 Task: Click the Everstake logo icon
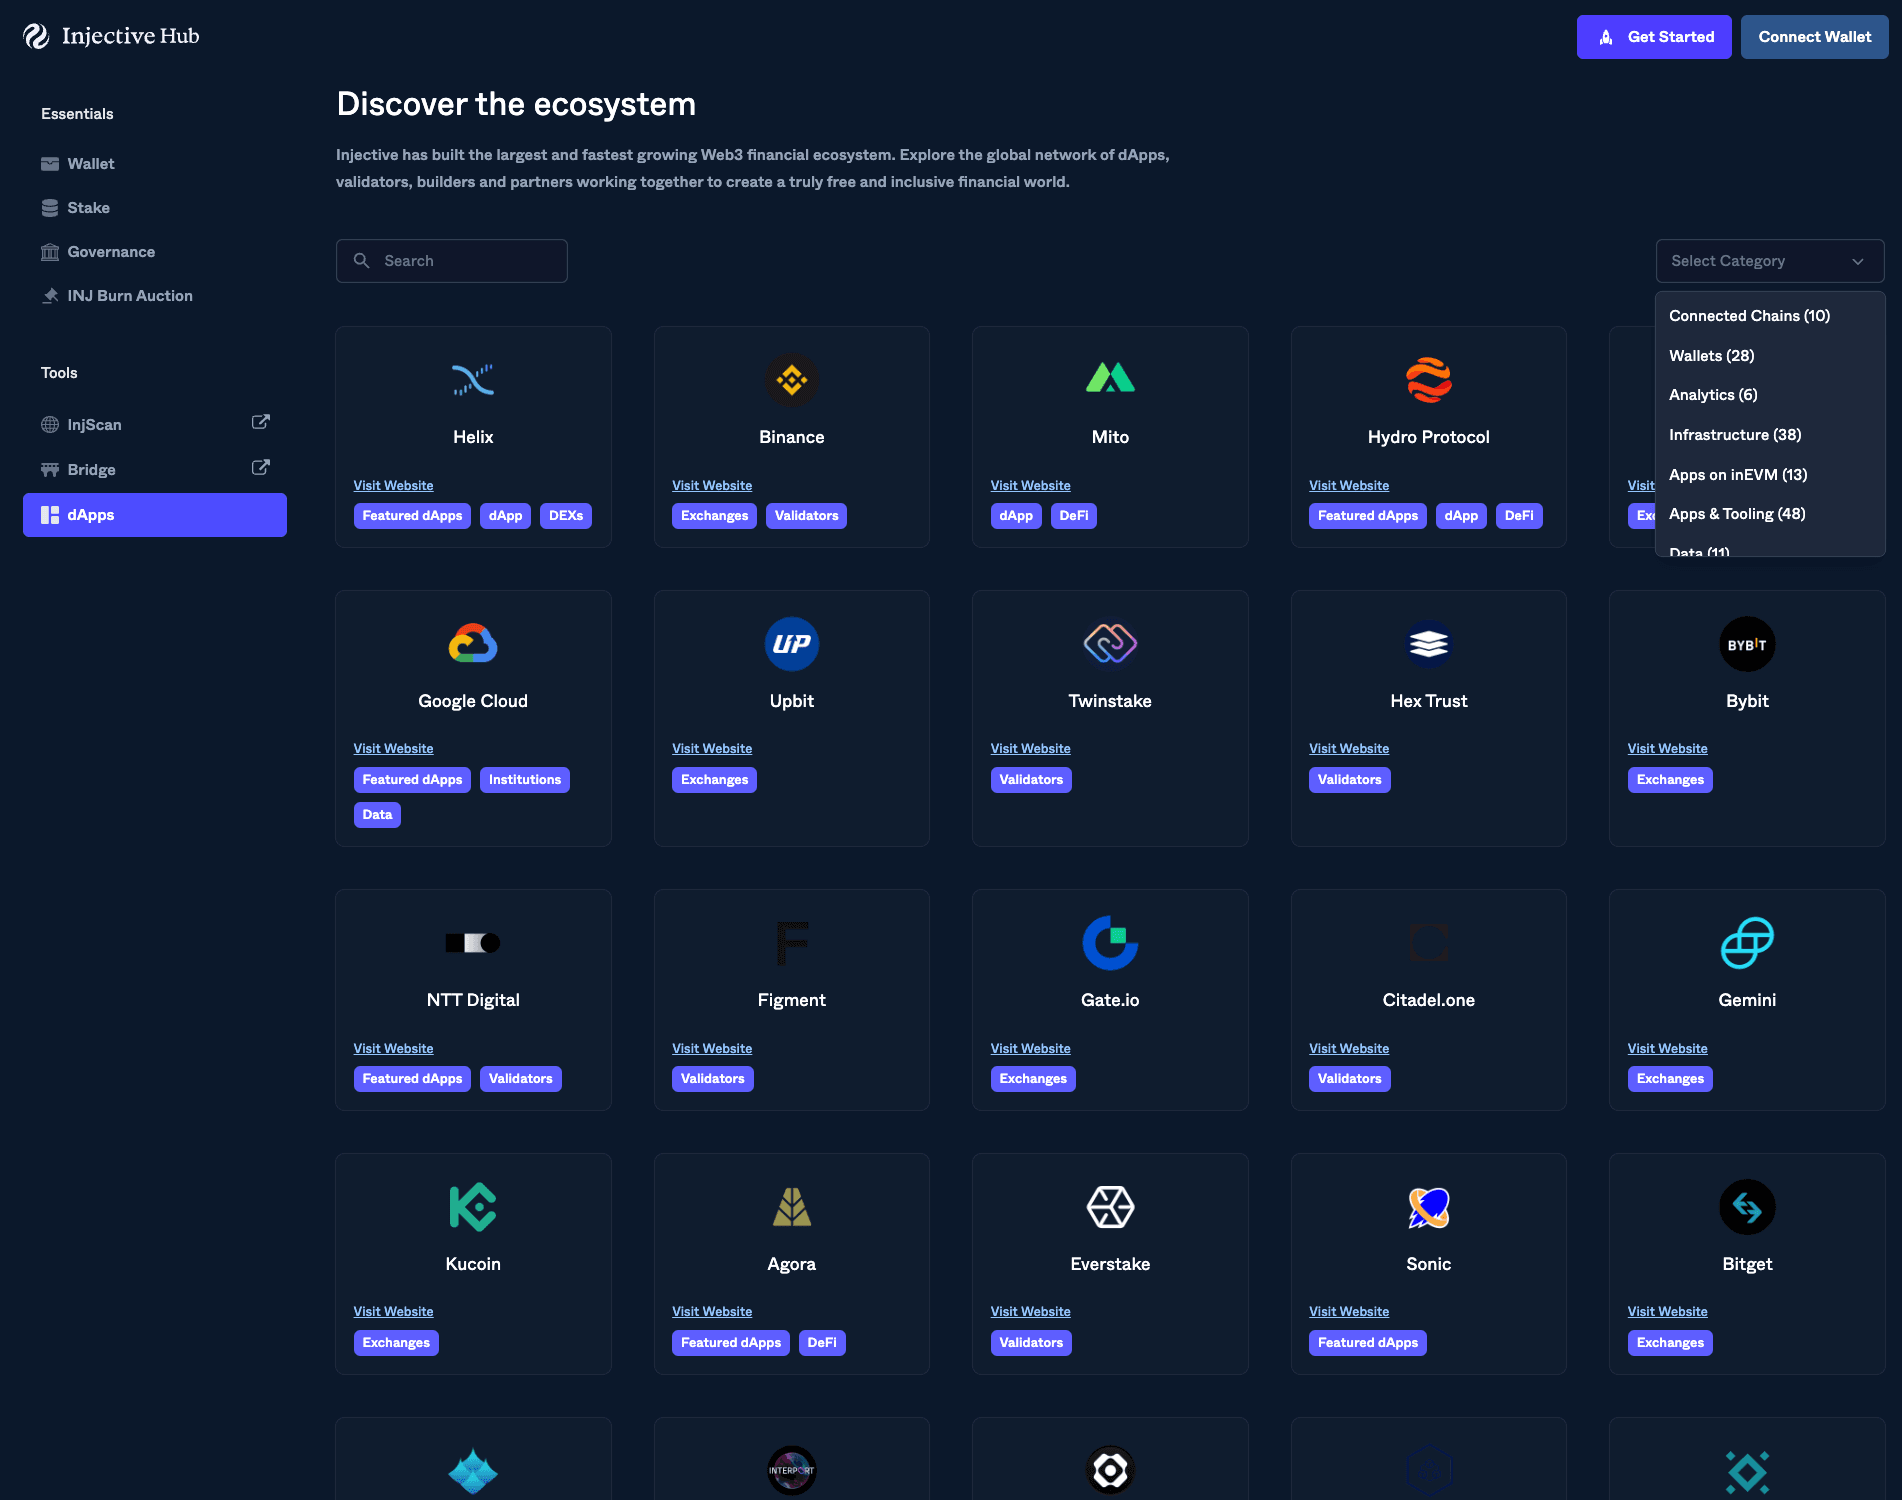1110,1207
